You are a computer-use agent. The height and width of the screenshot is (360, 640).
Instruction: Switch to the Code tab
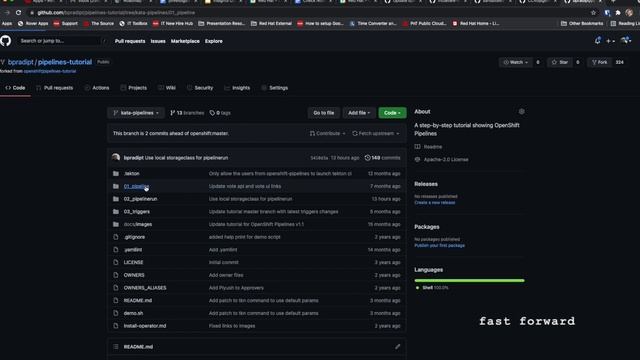(x=15, y=88)
